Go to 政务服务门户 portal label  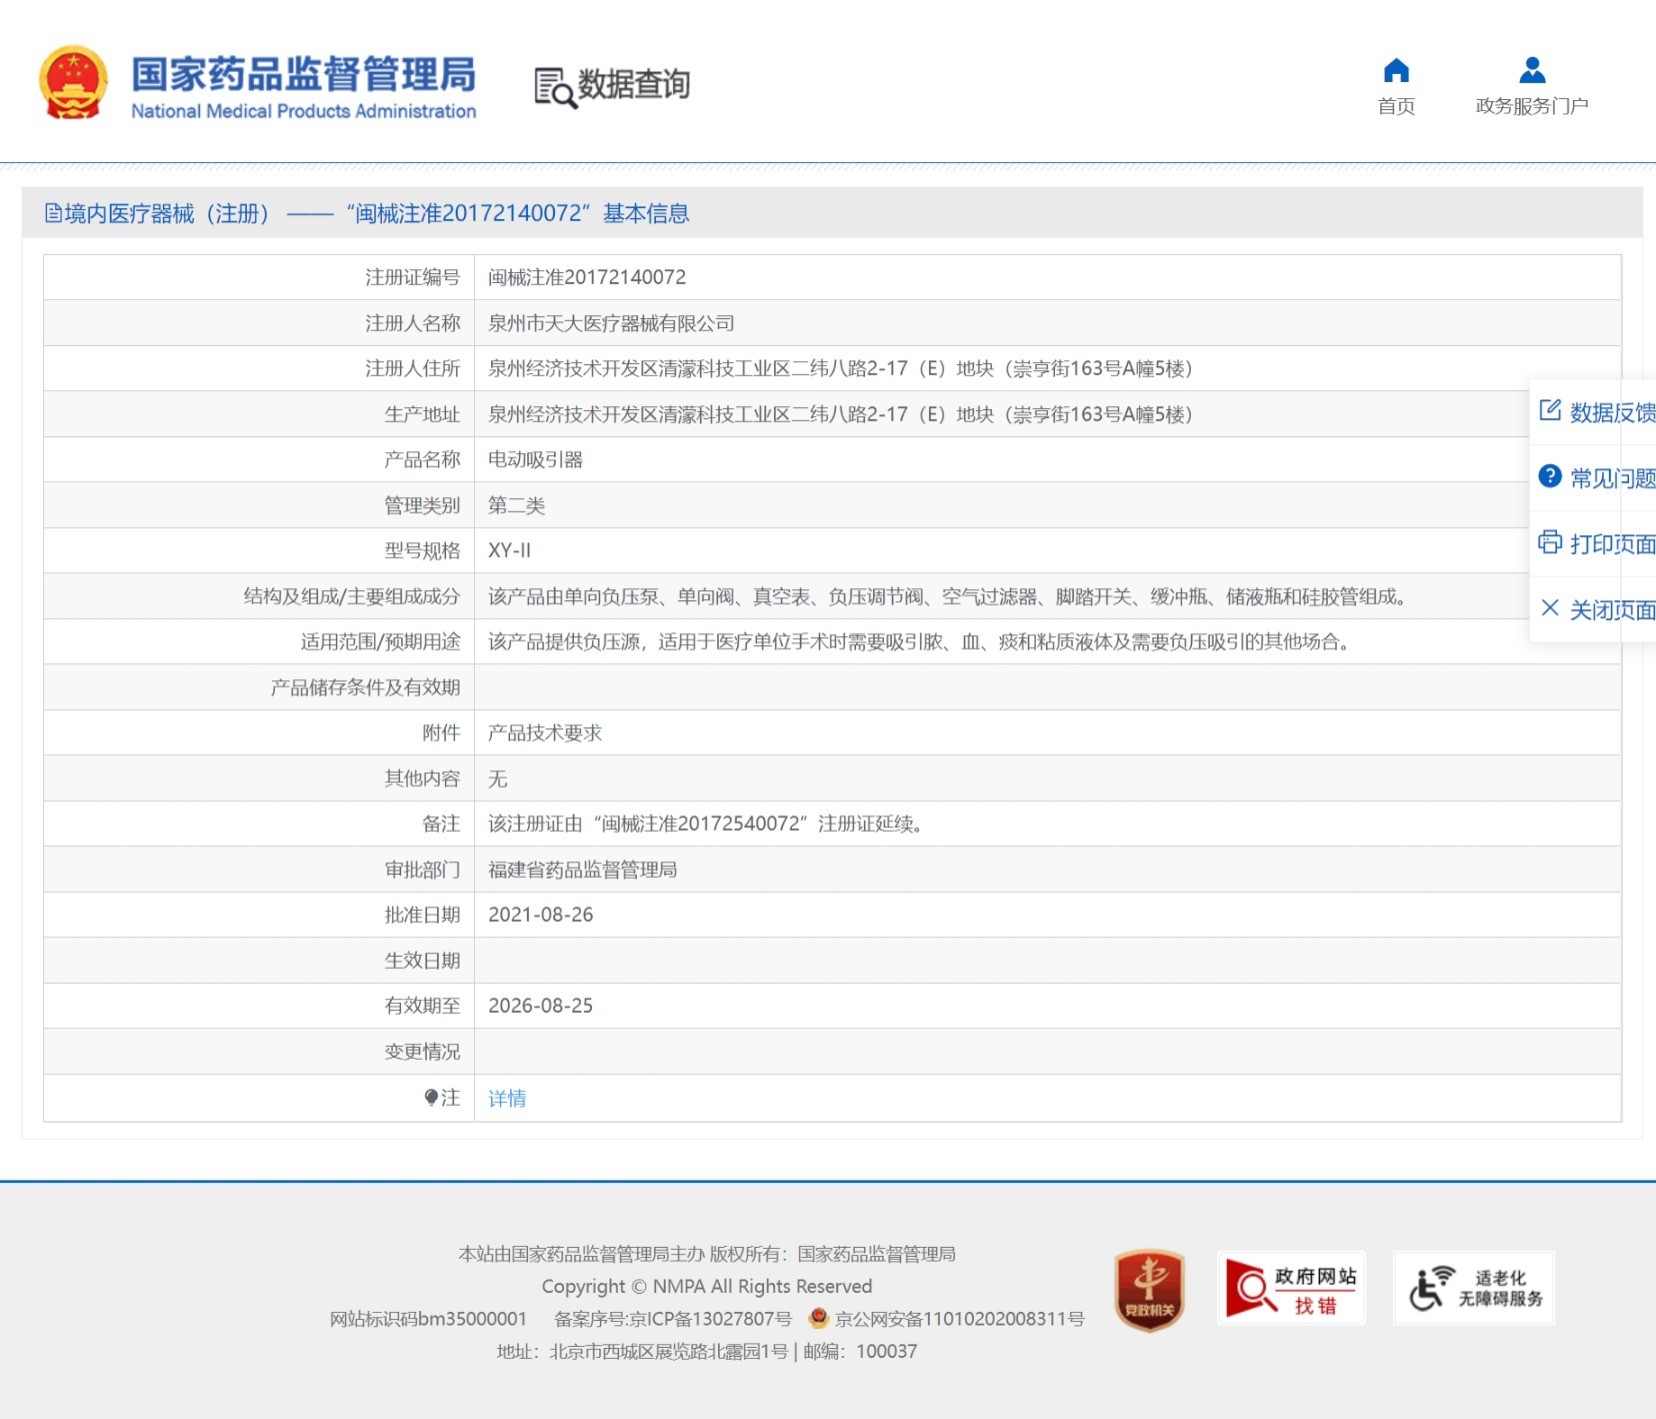pyautogui.click(x=1531, y=106)
